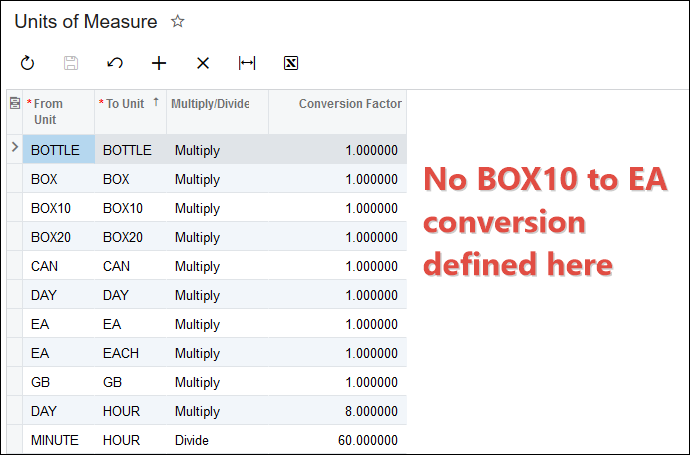Select the BOX10 From Unit cell
The image size is (690, 455).
click(58, 208)
